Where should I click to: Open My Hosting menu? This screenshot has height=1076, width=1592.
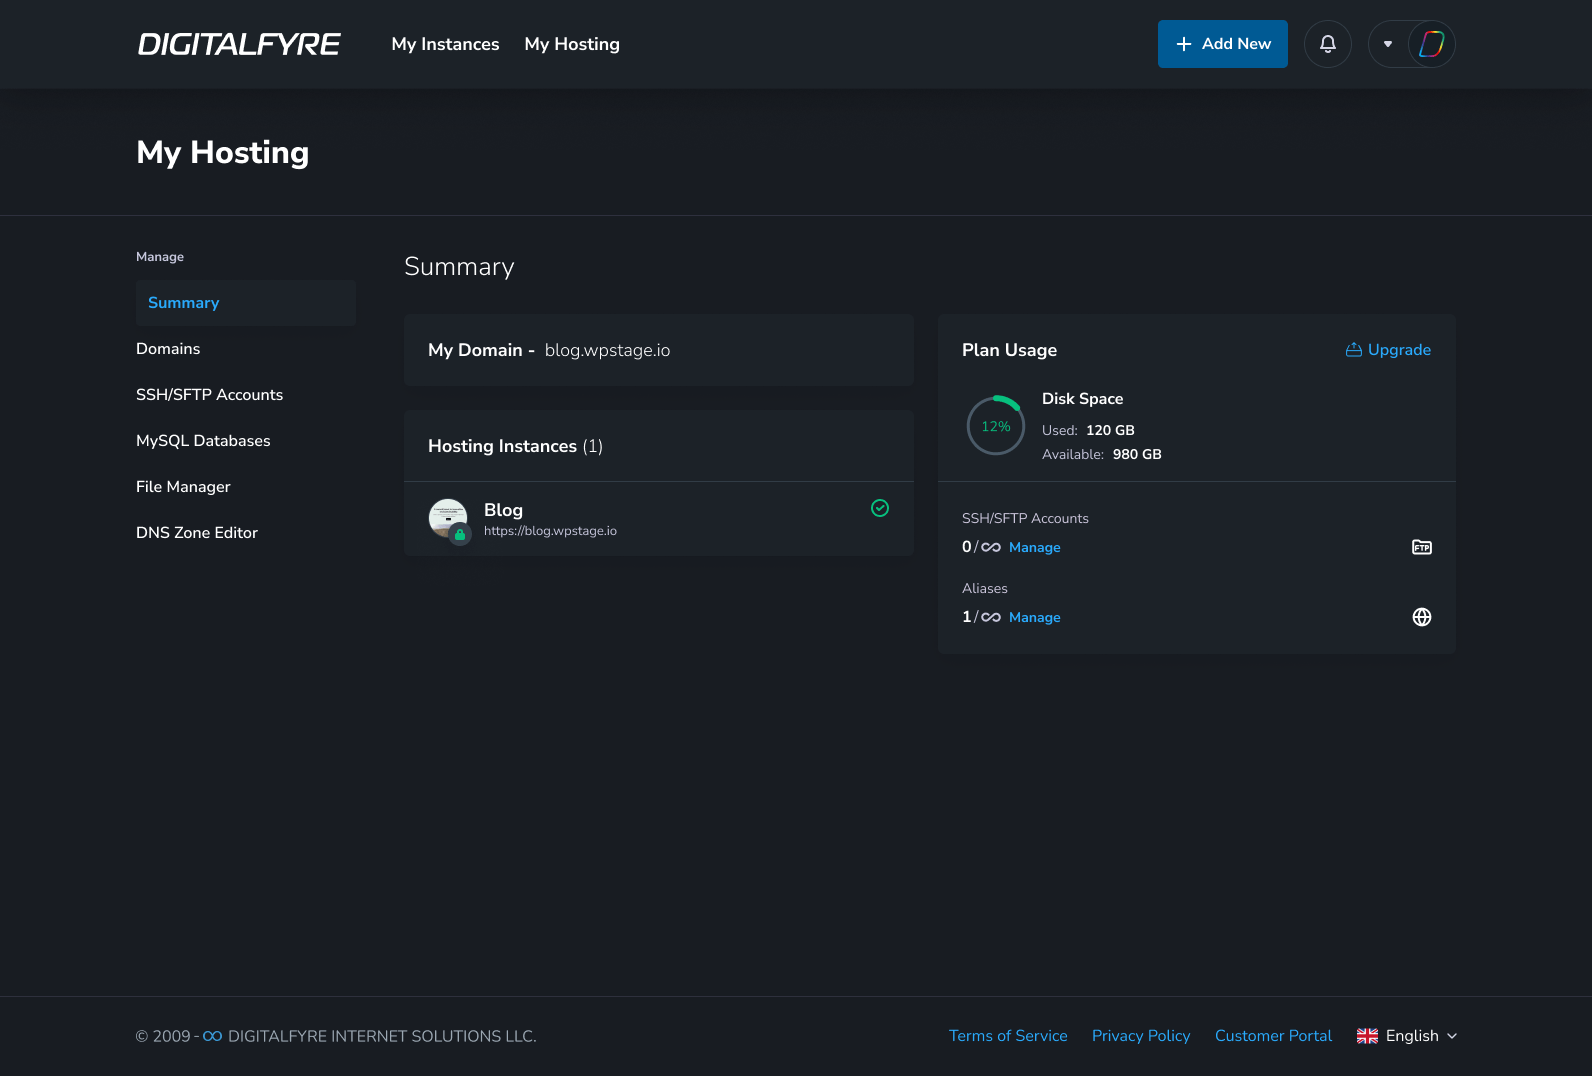pos(572,44)
